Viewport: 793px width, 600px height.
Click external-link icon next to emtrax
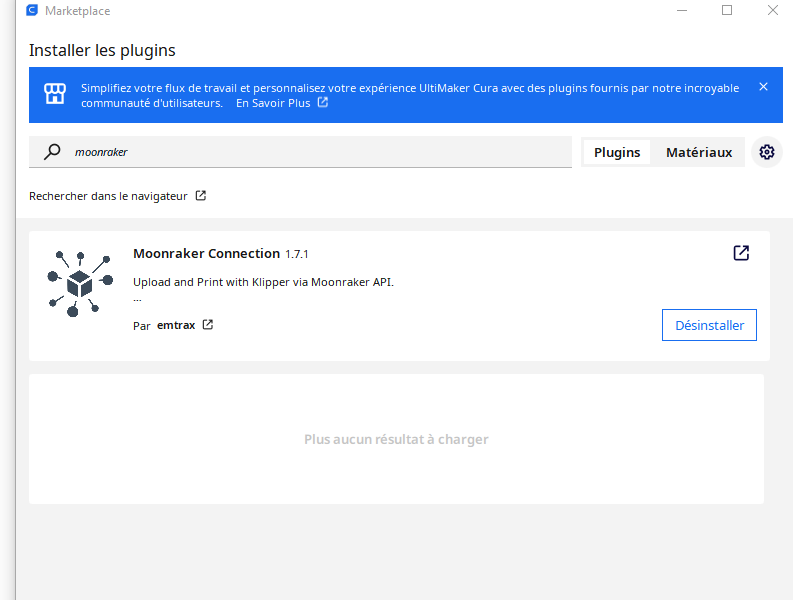pyautogui.click(x=208, y=325)
